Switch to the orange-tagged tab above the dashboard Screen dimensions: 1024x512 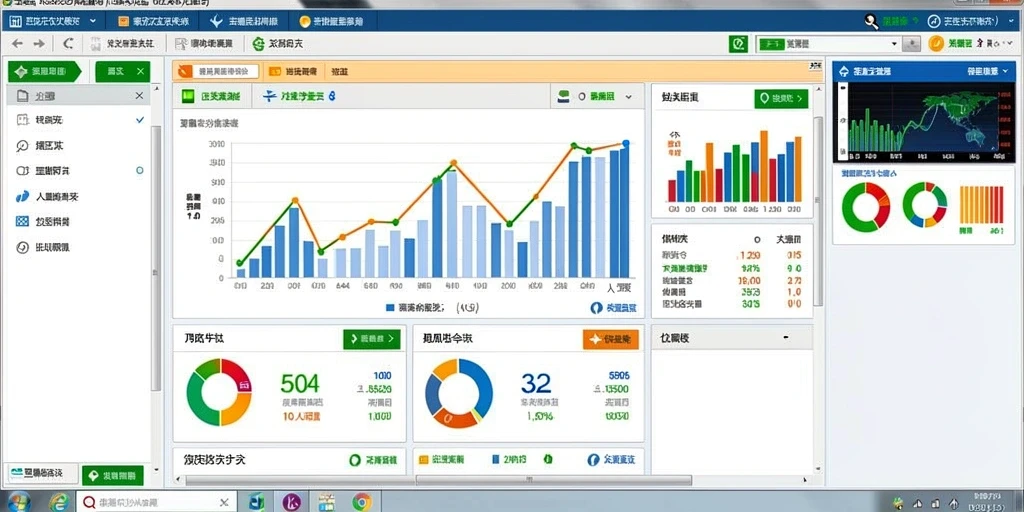click(217, 71)
